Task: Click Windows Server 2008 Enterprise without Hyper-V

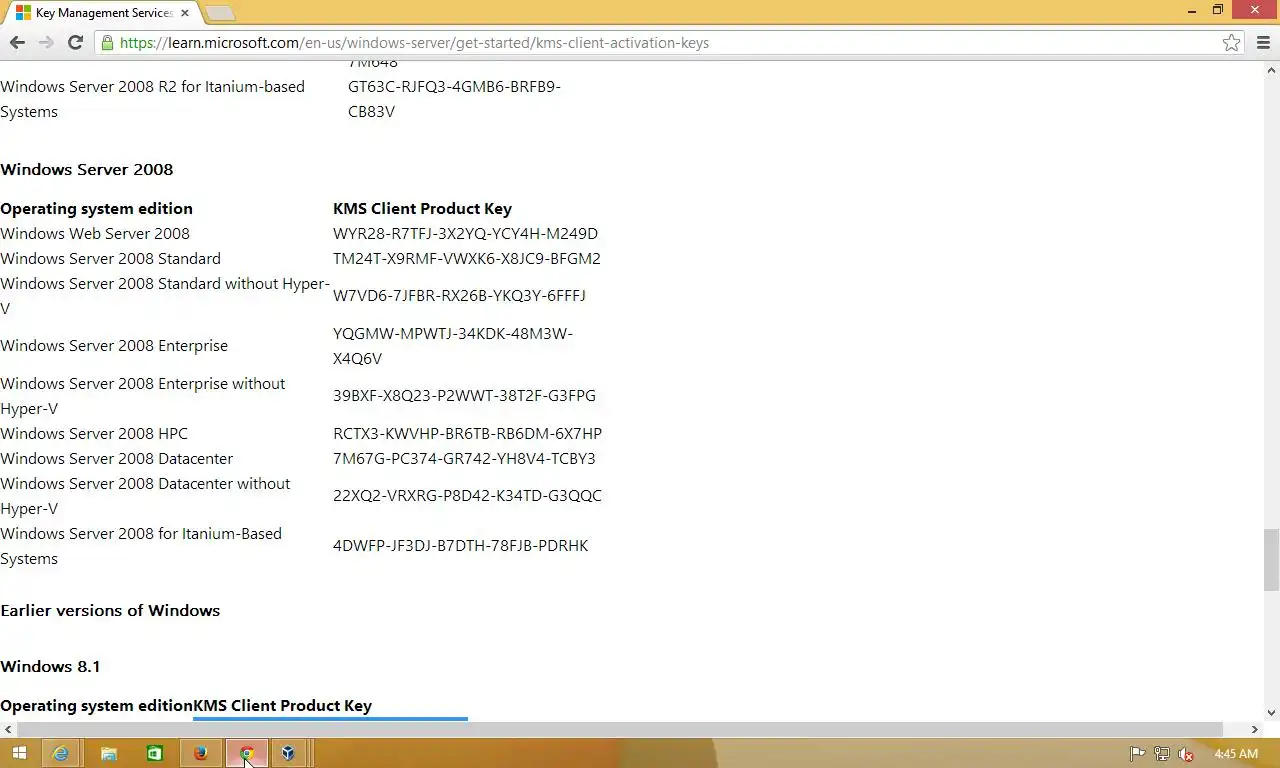Action: click(143, 395)
